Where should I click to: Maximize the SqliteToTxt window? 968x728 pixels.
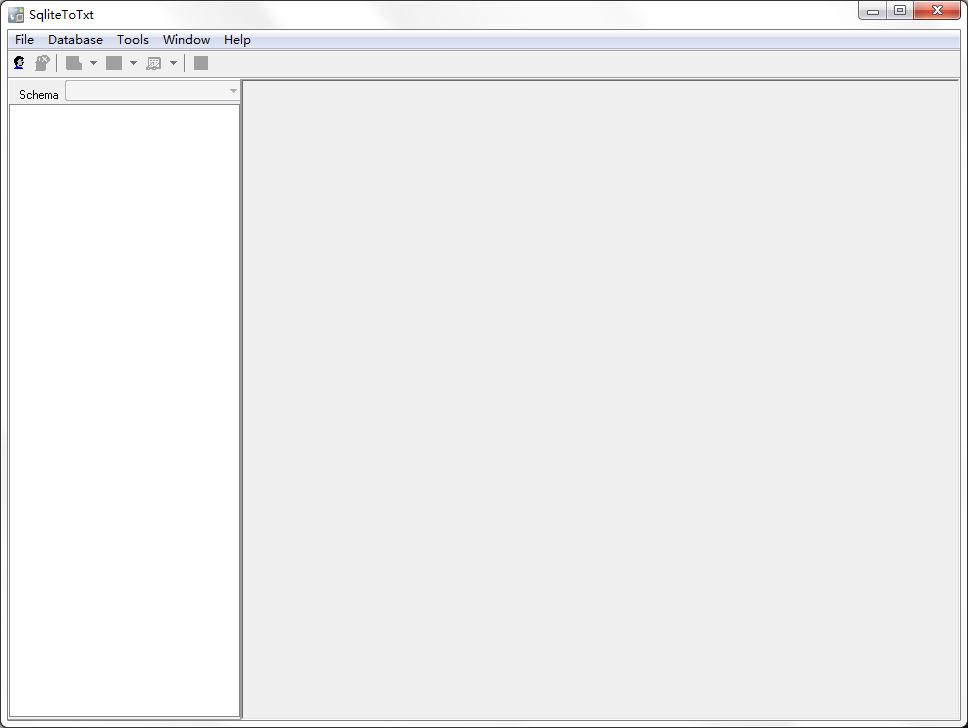pos(900,10)
